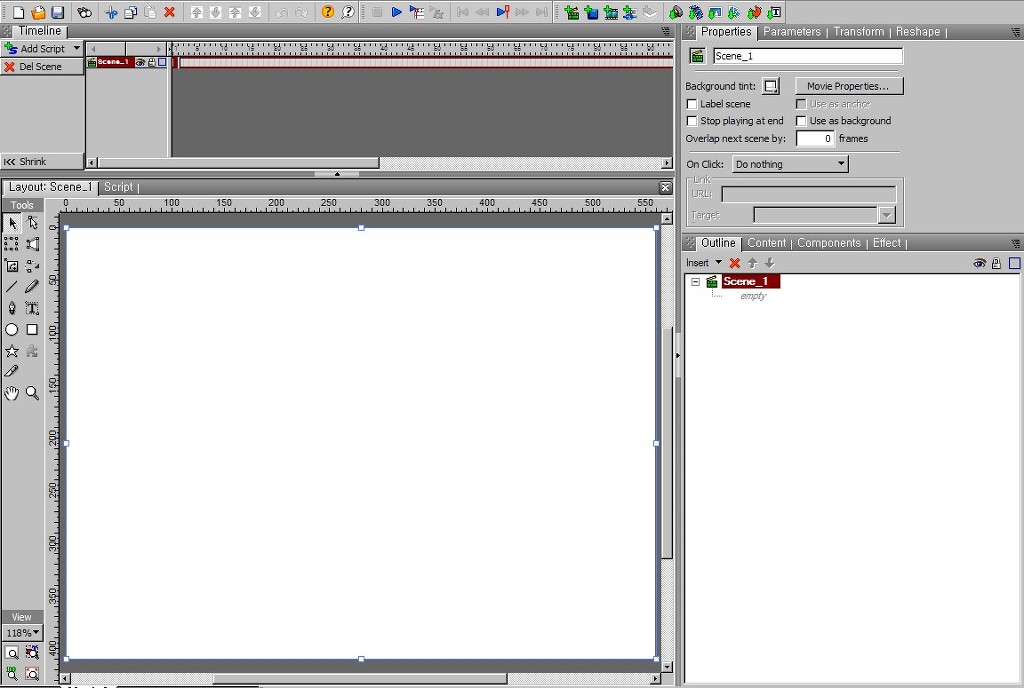Viewport: 1024px width, 688px height.
Task: Collapse the Scene_1 tree node
Action: click(x=696, y=282)
